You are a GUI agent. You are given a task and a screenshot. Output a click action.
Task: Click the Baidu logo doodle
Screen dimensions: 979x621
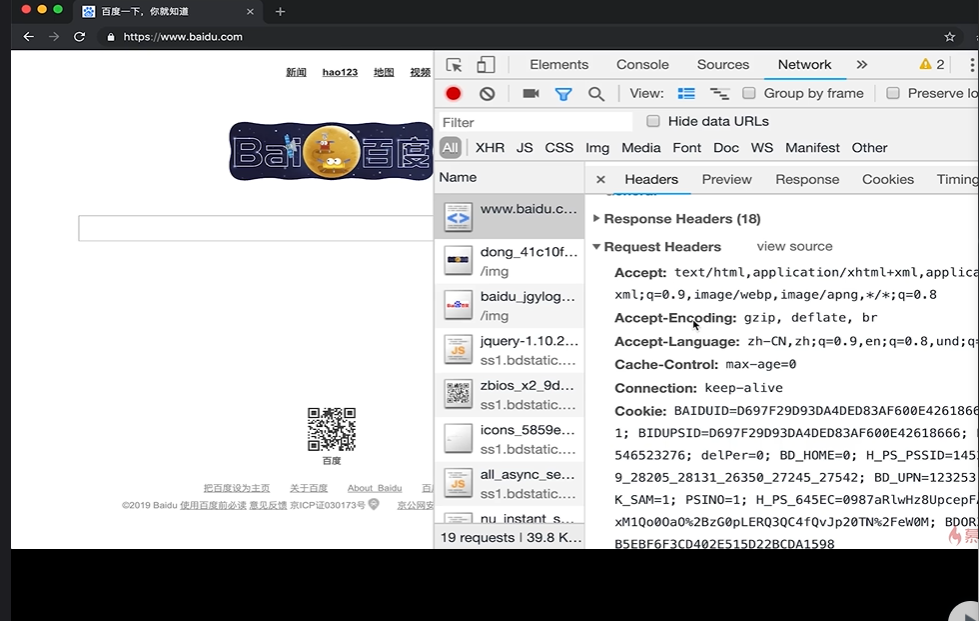pos(331,152)
